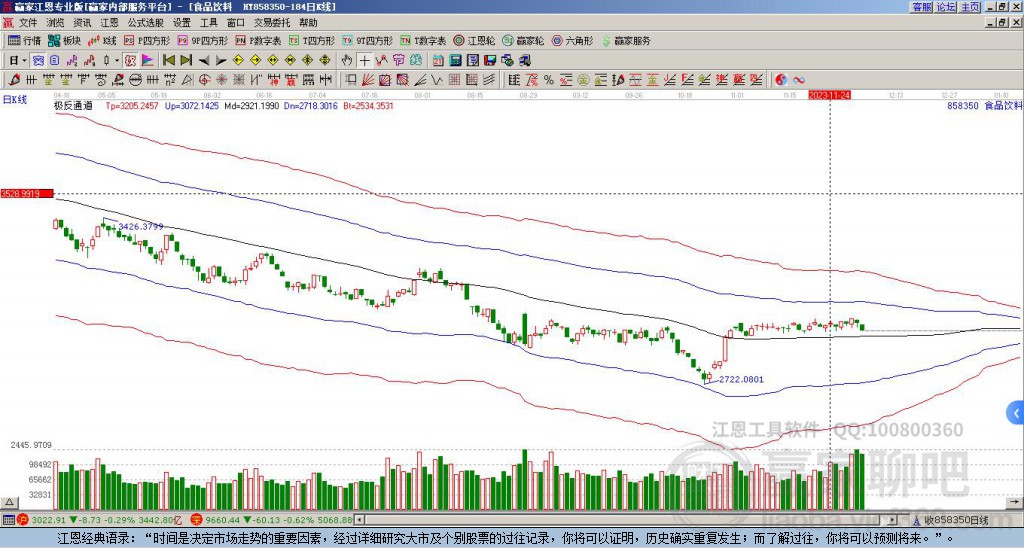This screenshot has width=1024, height=548.
Task: Jump to first bar with green left-end arrow
Action: [x=168, y=61]
